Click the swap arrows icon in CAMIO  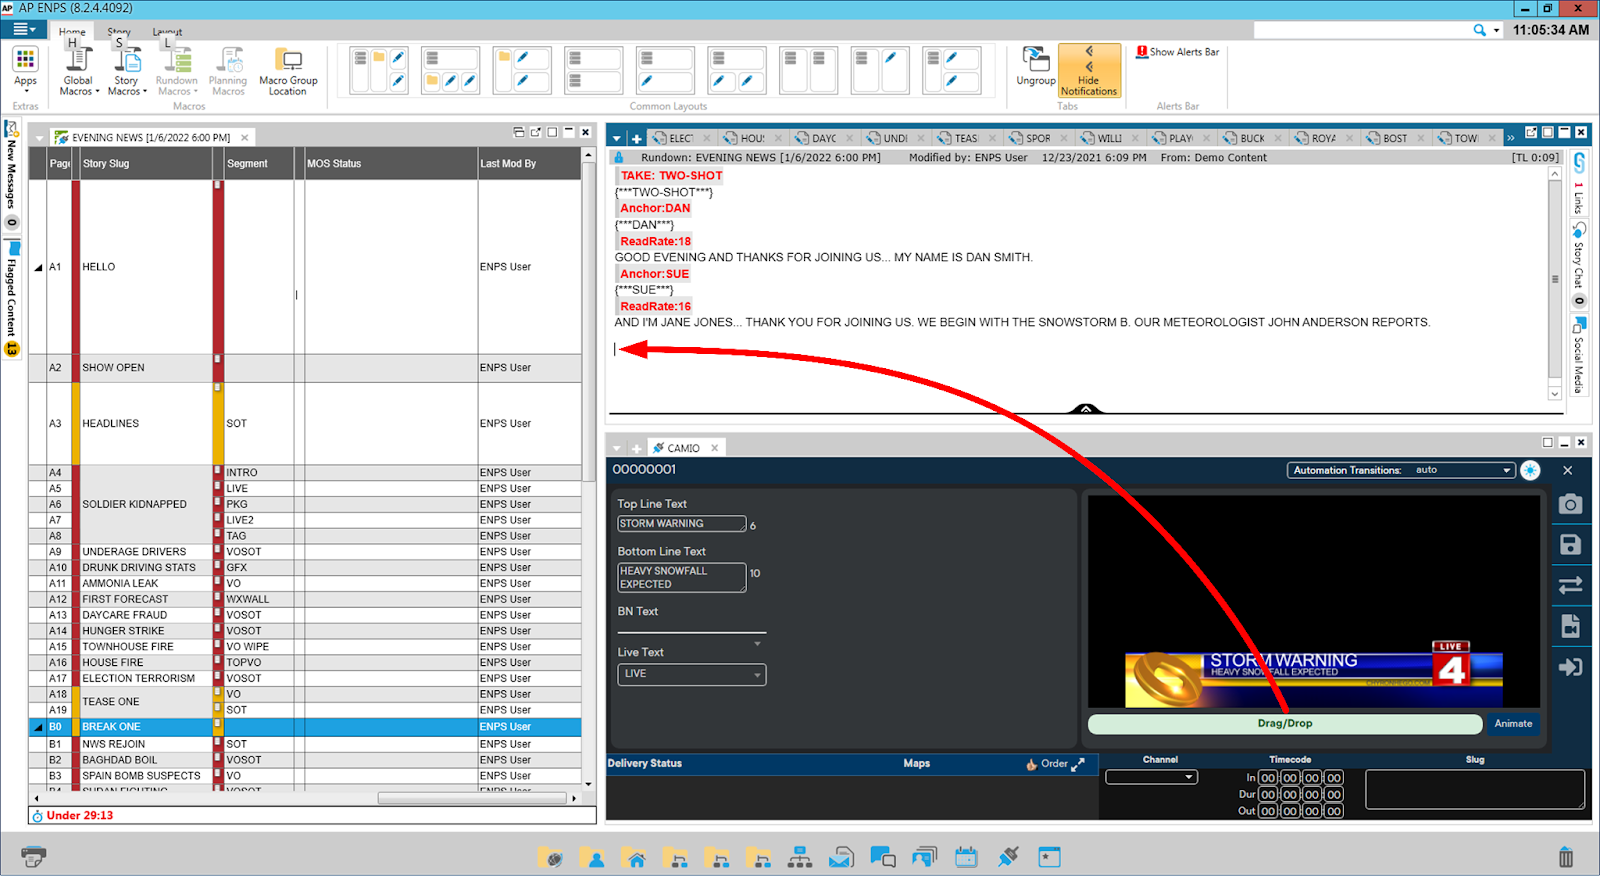point(1570,585)
